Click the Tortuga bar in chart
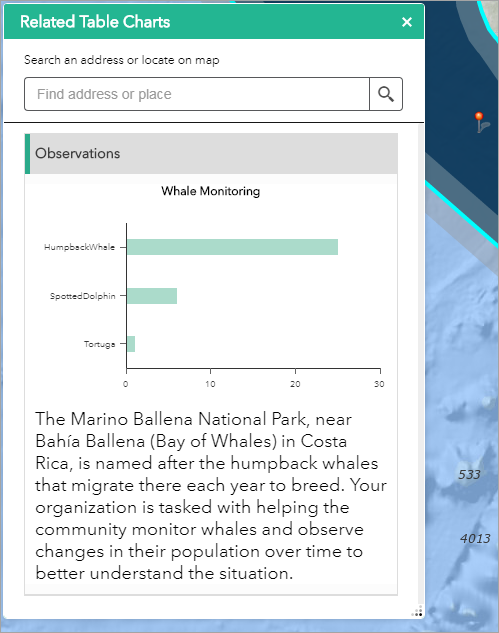 pos(131,344)
